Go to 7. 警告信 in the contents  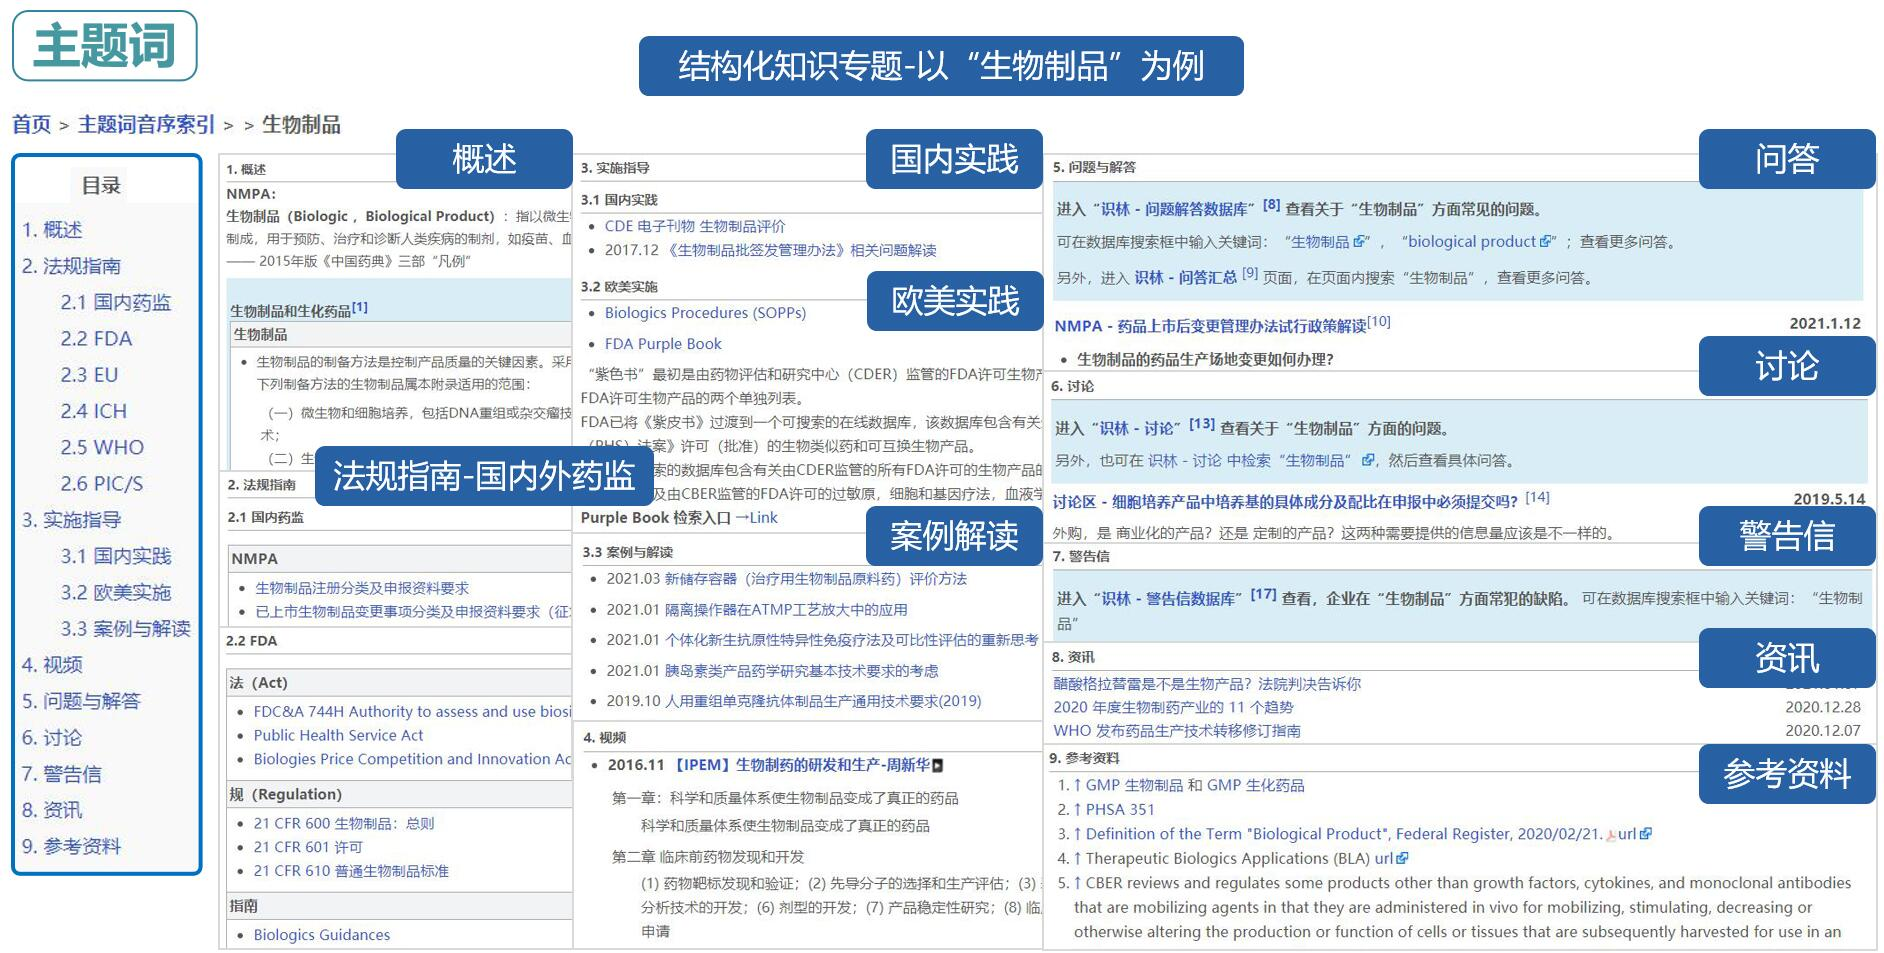click(62, 774)
